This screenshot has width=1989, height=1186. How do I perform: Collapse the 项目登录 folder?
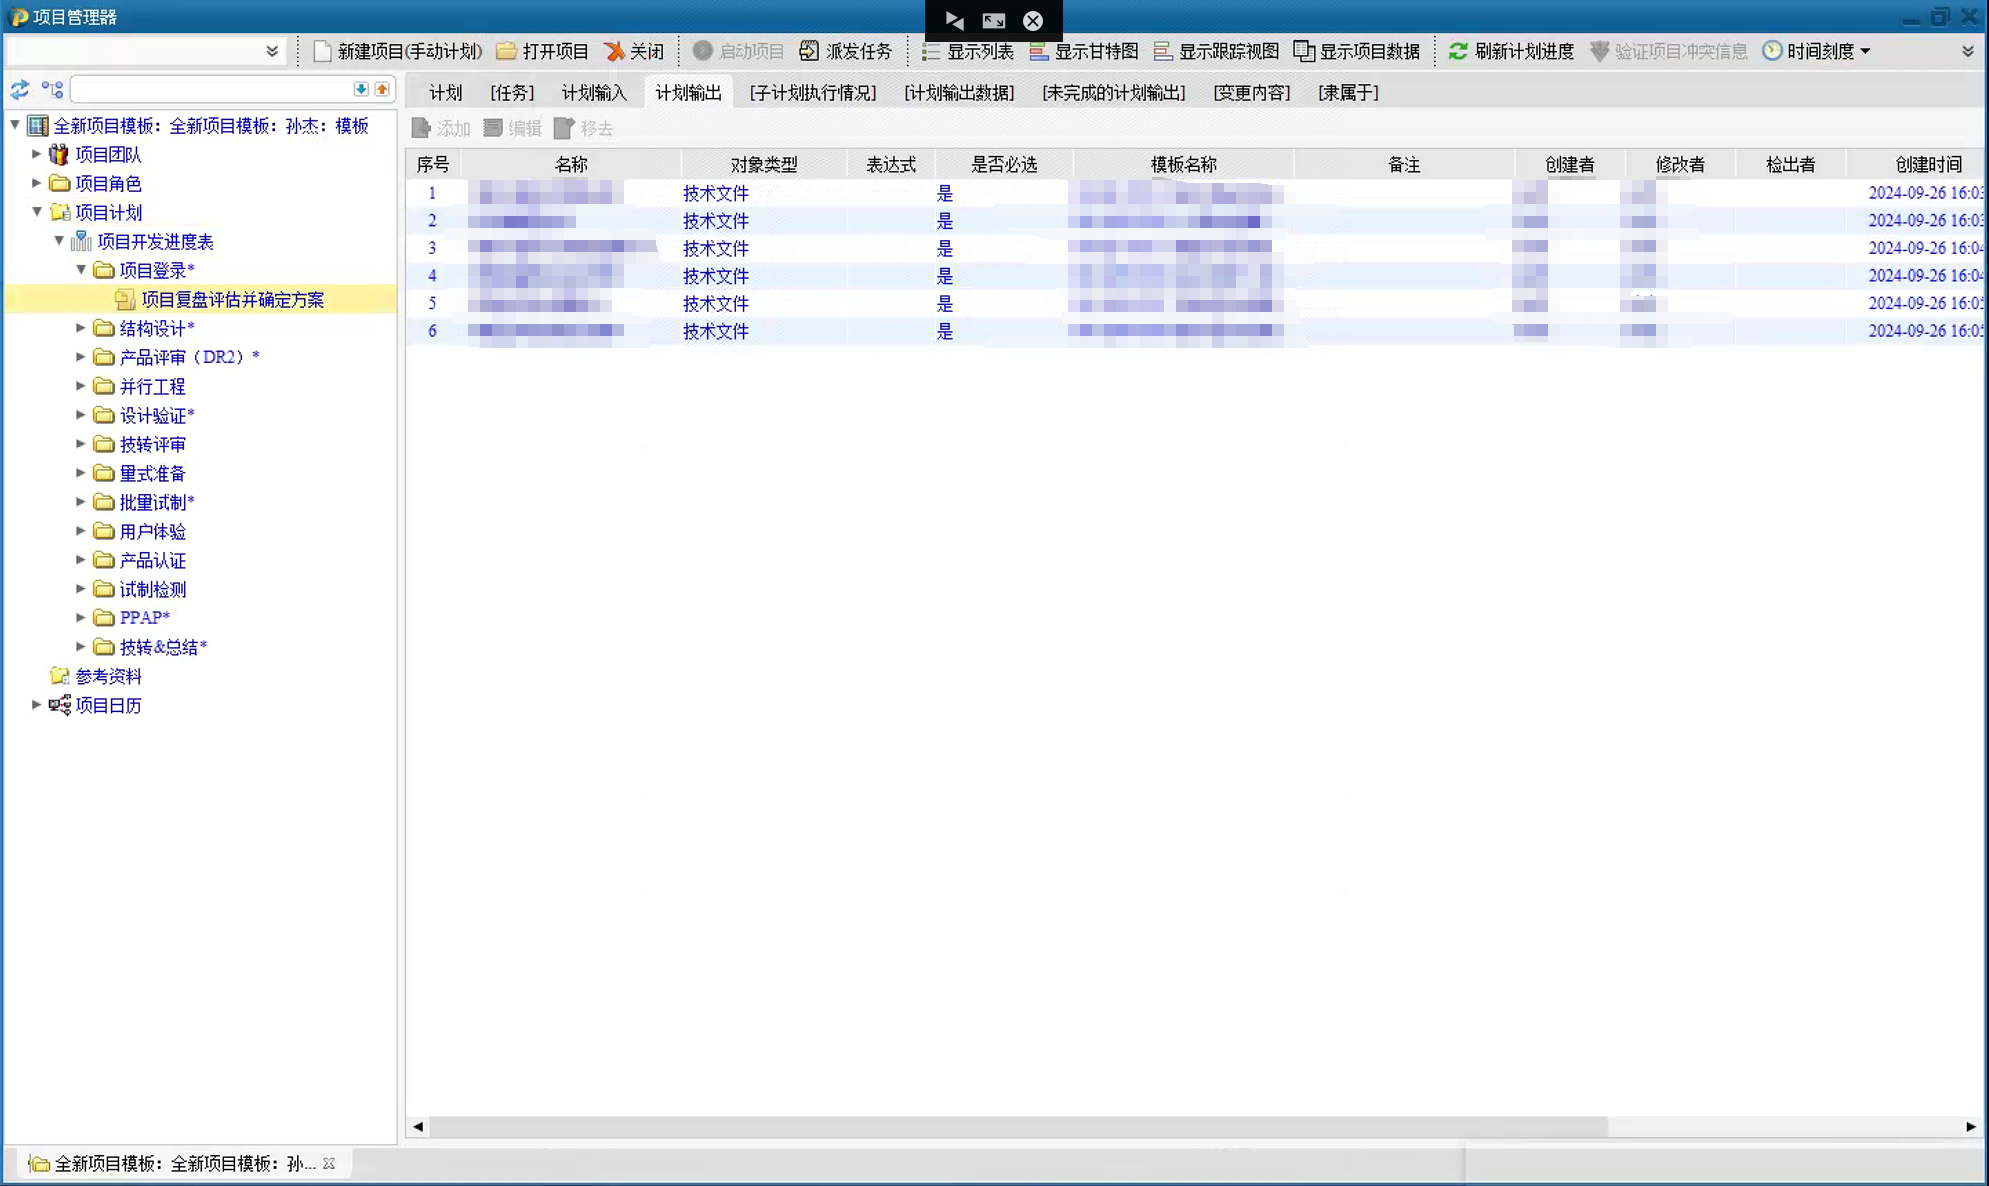pos(81,270)
